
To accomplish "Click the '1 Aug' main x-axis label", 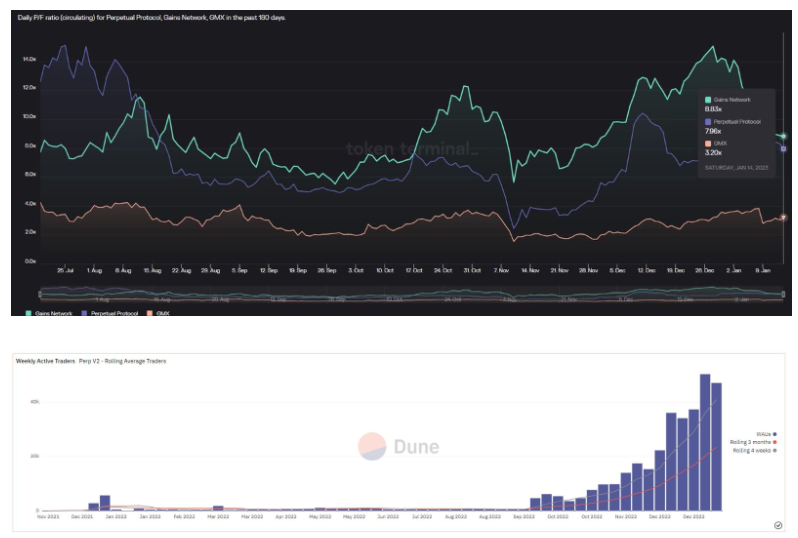I will (x=95, y=270).
